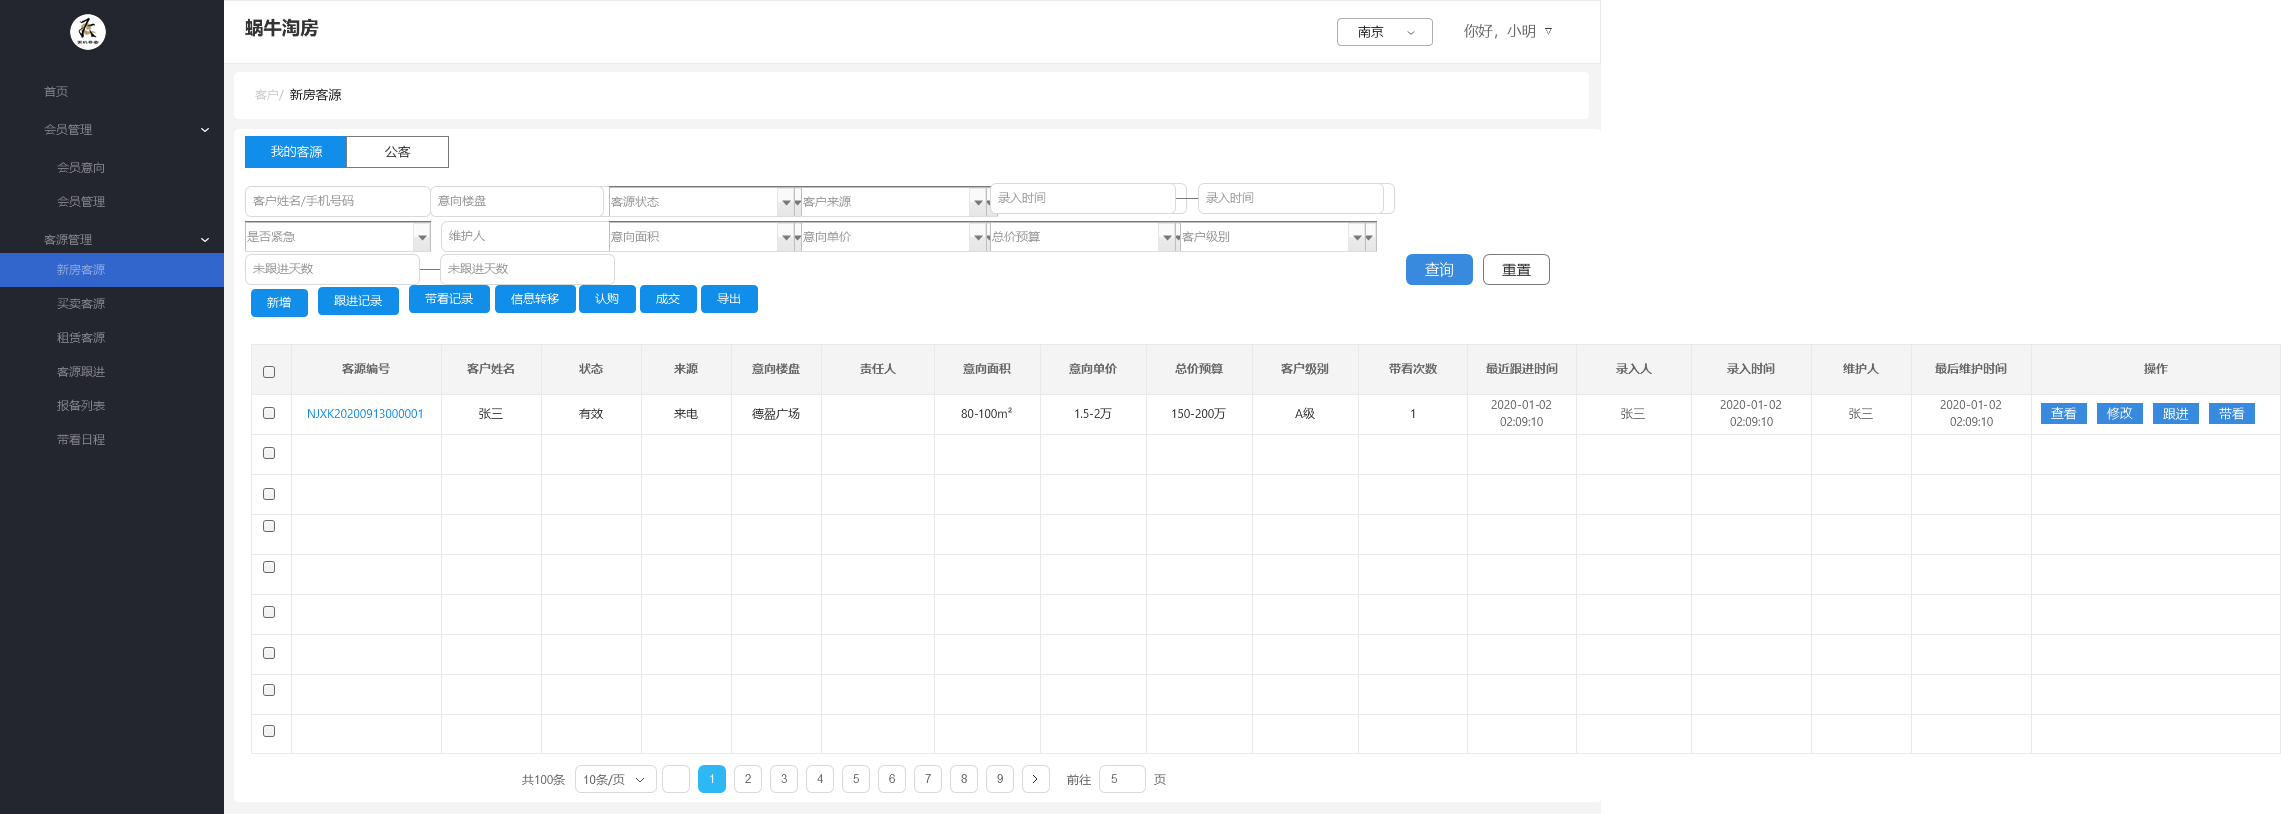Viewport: 2281px width, 814px height.
Task: Select 新房客源 in the sidebar
Action: coord(112,270)
